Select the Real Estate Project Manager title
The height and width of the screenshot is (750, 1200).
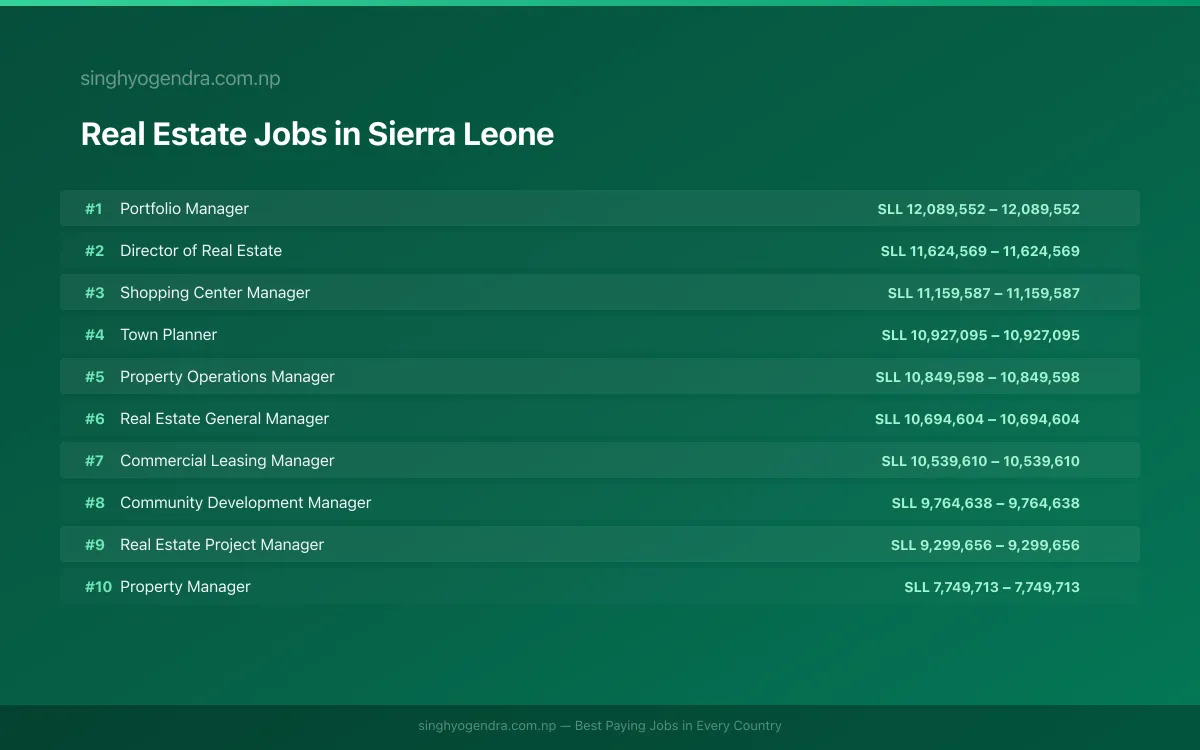pyautogui.click(x=222, y=545)
